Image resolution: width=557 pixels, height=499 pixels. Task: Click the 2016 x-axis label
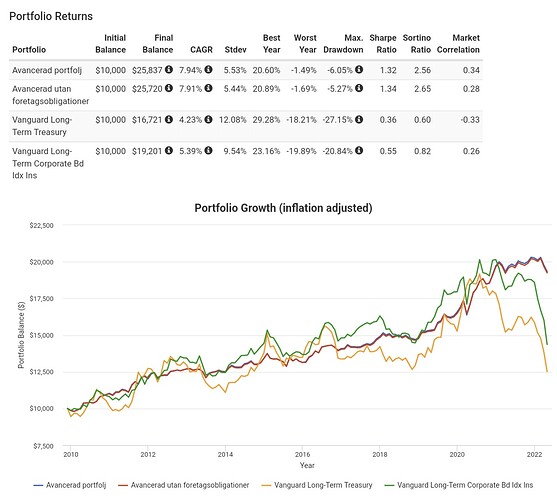302,454
